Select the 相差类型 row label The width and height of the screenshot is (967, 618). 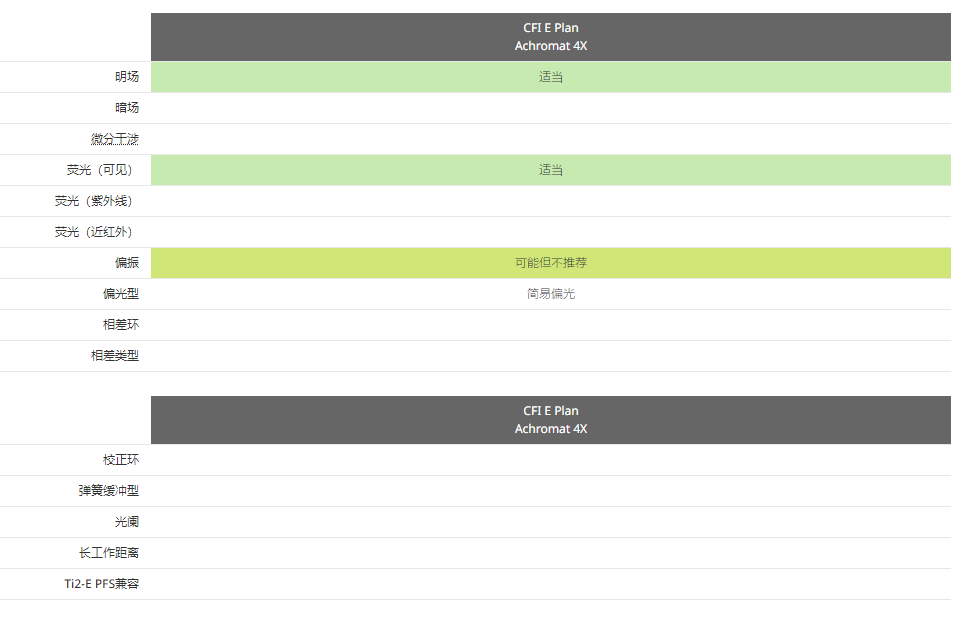click(114, 356)
